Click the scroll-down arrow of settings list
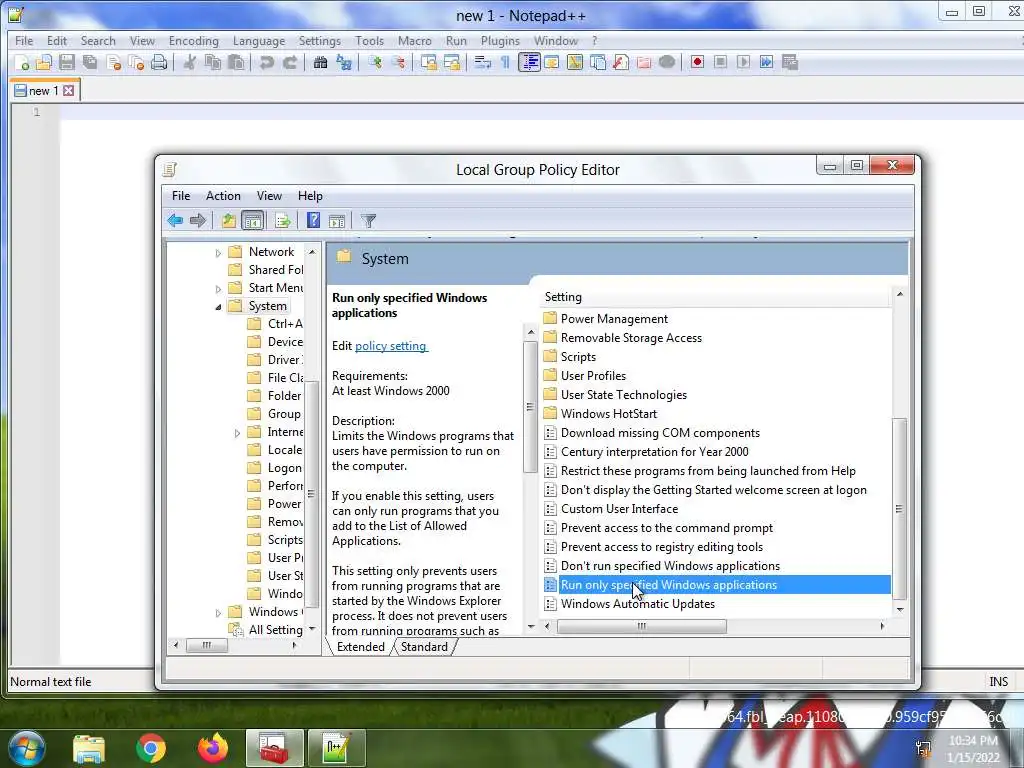The image size is (1024, 768). [900, 610]
